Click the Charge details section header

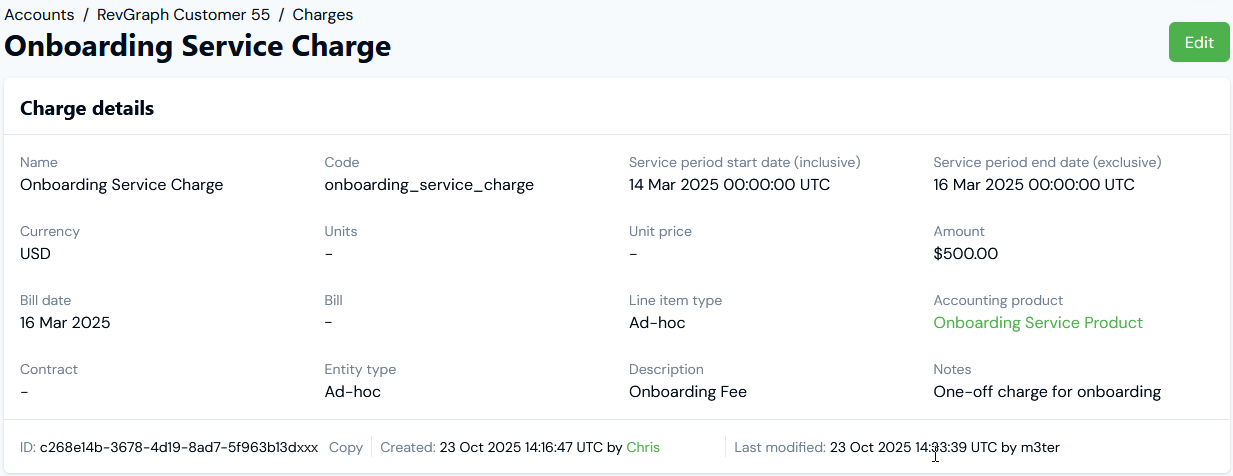pos(87,108)
